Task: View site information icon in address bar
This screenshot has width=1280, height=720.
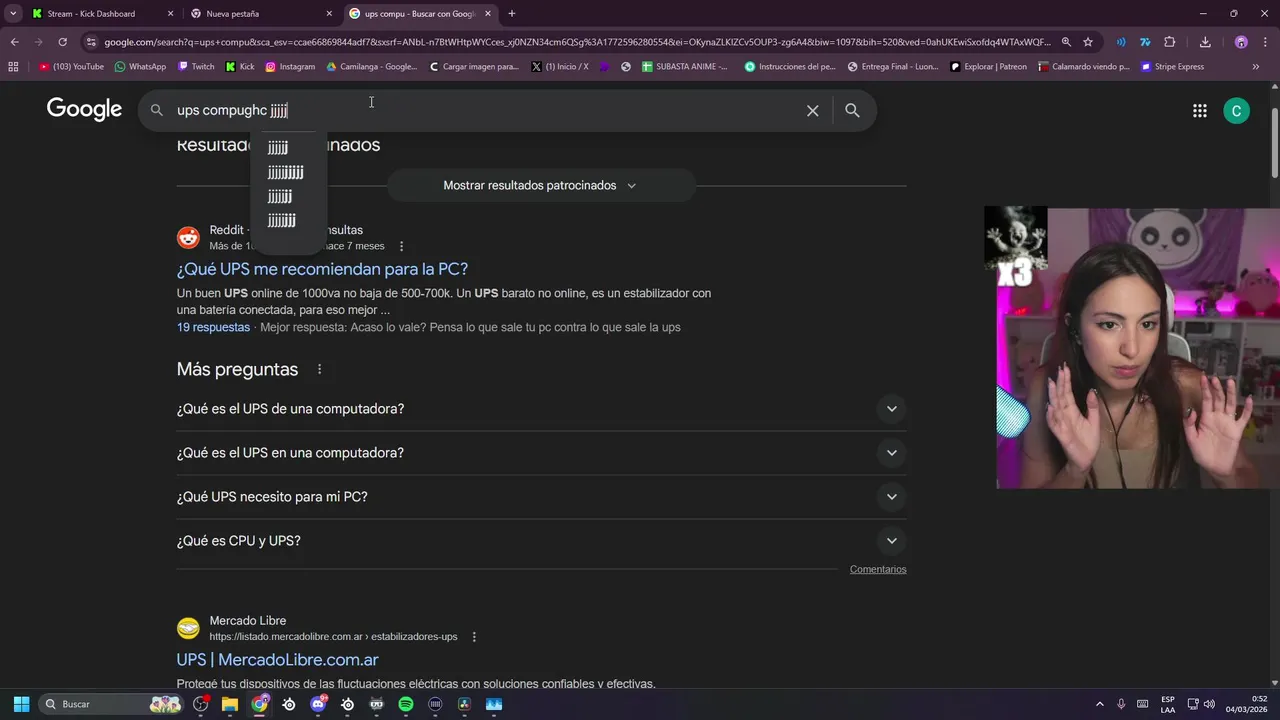Action: point(92,42)
